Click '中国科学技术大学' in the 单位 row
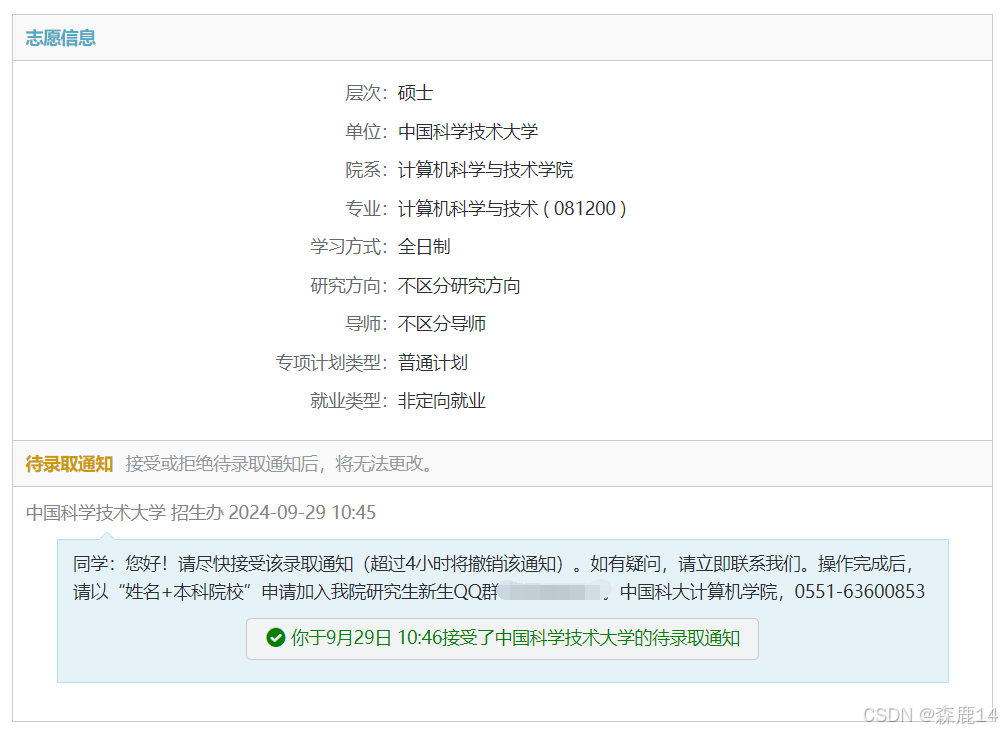Image resolution: width=1002 pixels, height=733 pixels. pyautogui.click(x=468, y=132)
